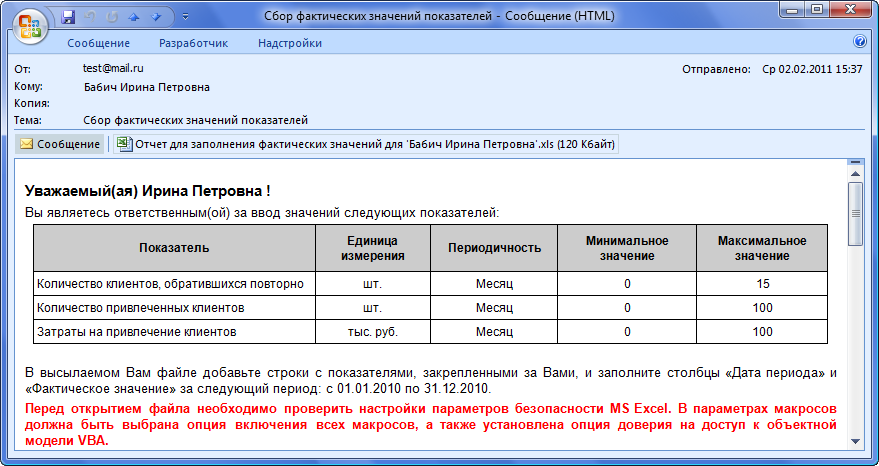Click the vertical scrollbar thumb
This screenshot has width=879, height=466.
tap(855, 214)
